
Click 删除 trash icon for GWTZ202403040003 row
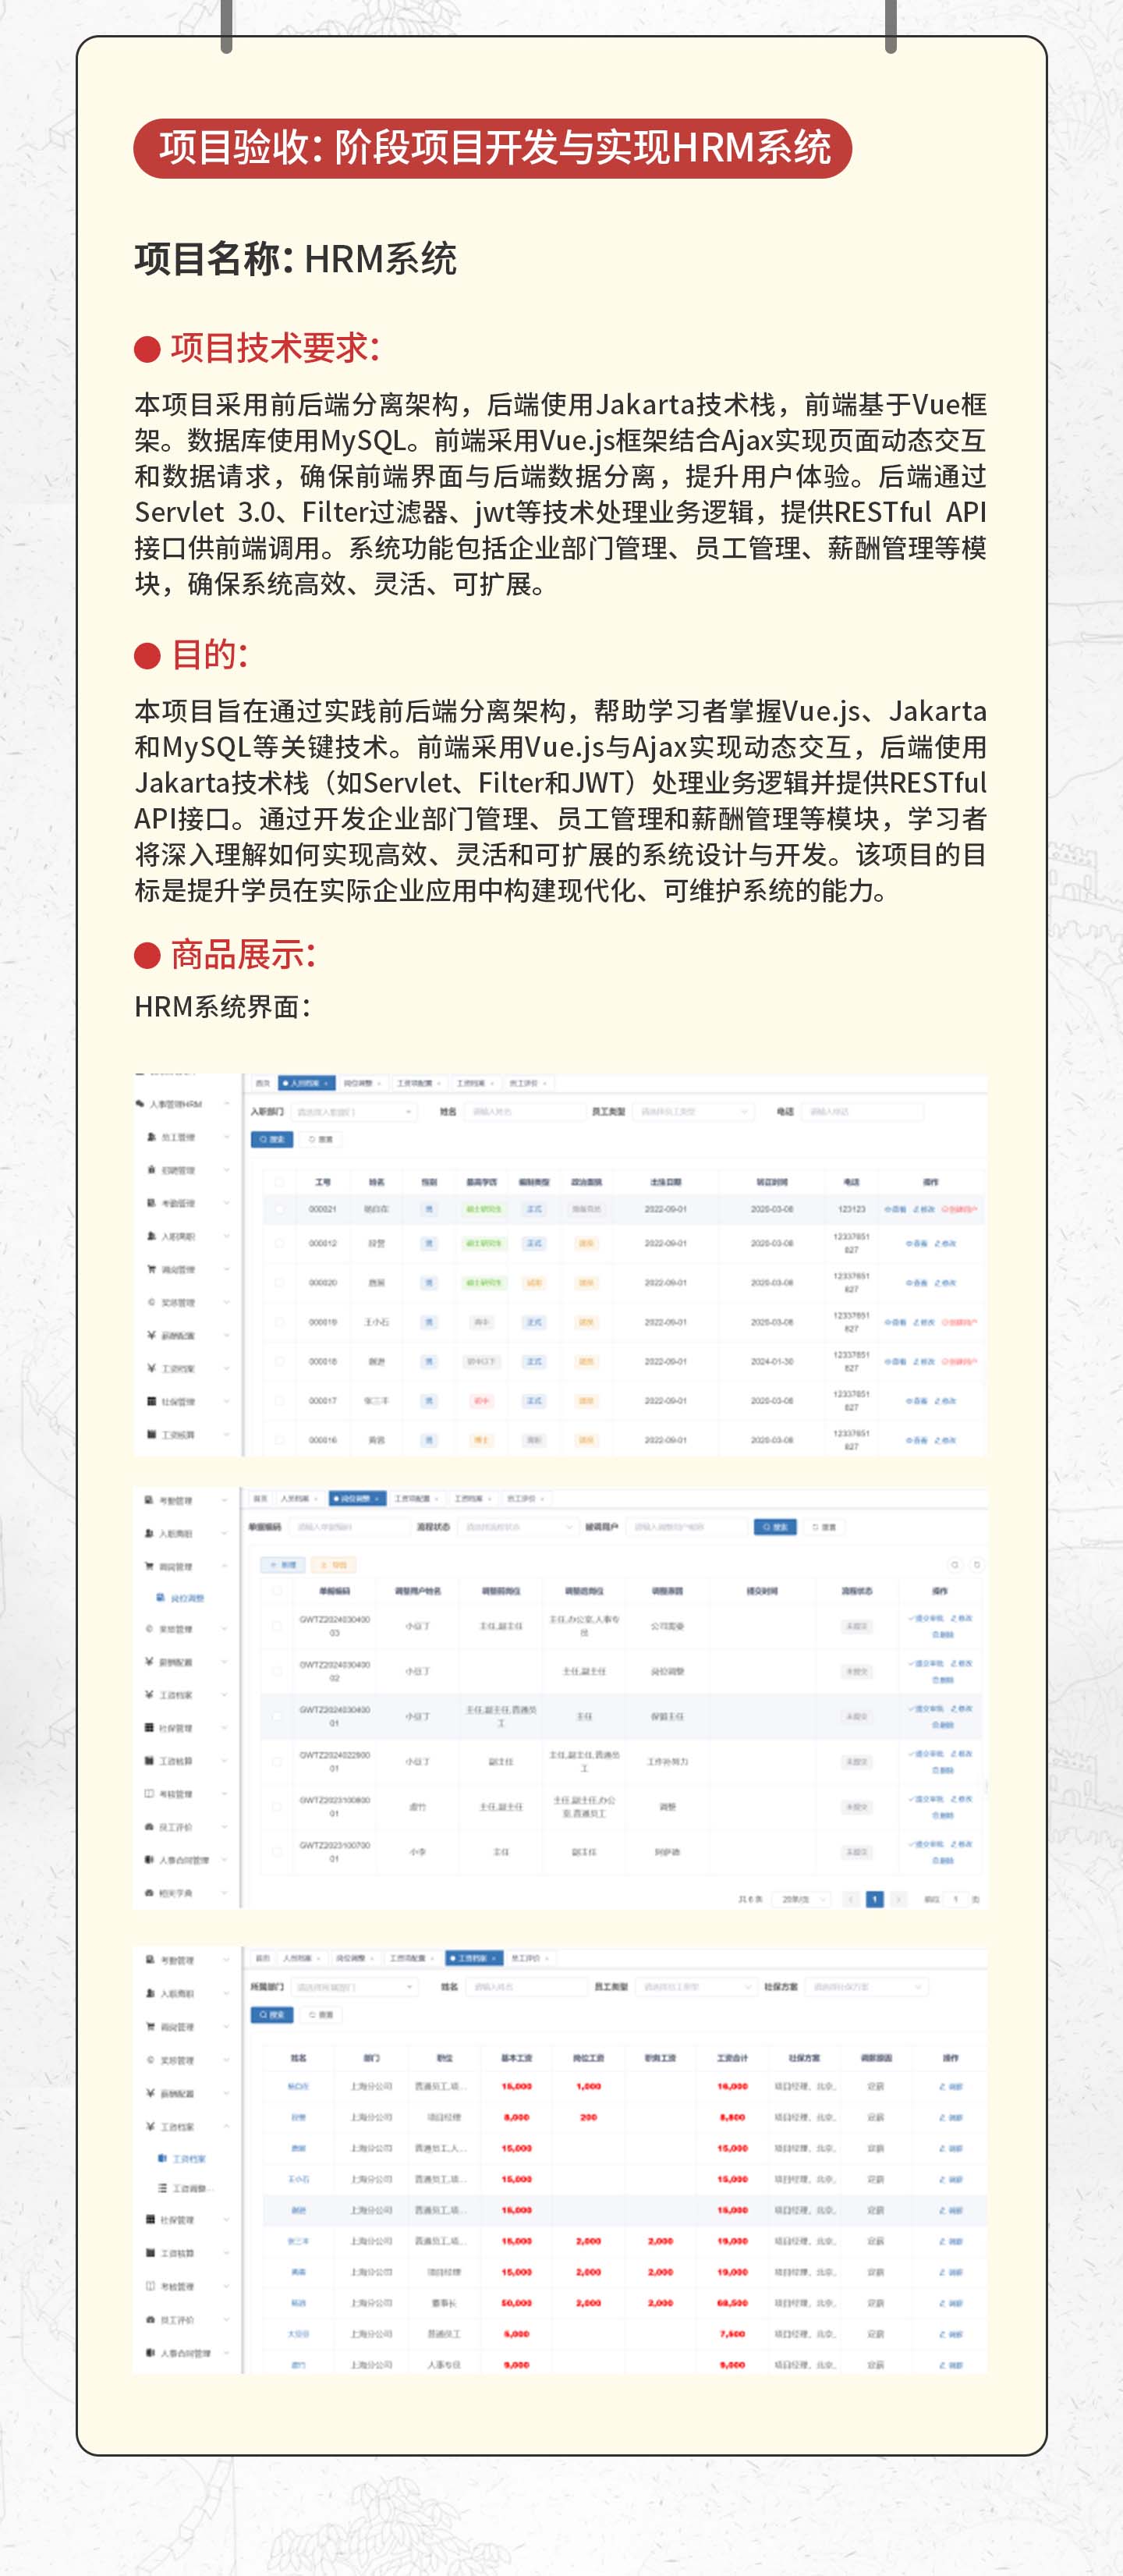[936, 1634]
